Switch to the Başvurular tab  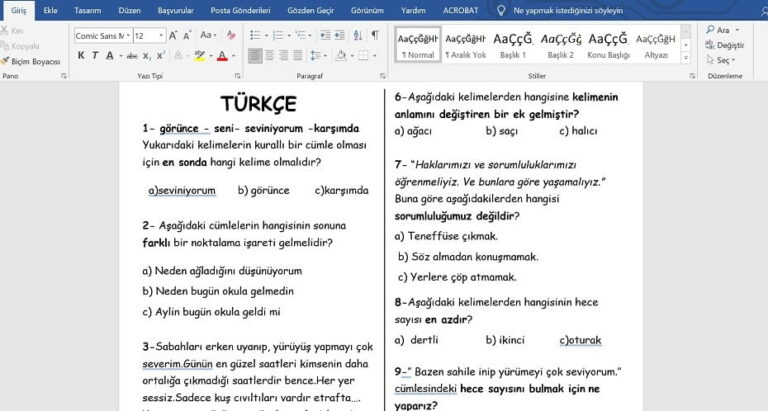click(x=175, y=10)
